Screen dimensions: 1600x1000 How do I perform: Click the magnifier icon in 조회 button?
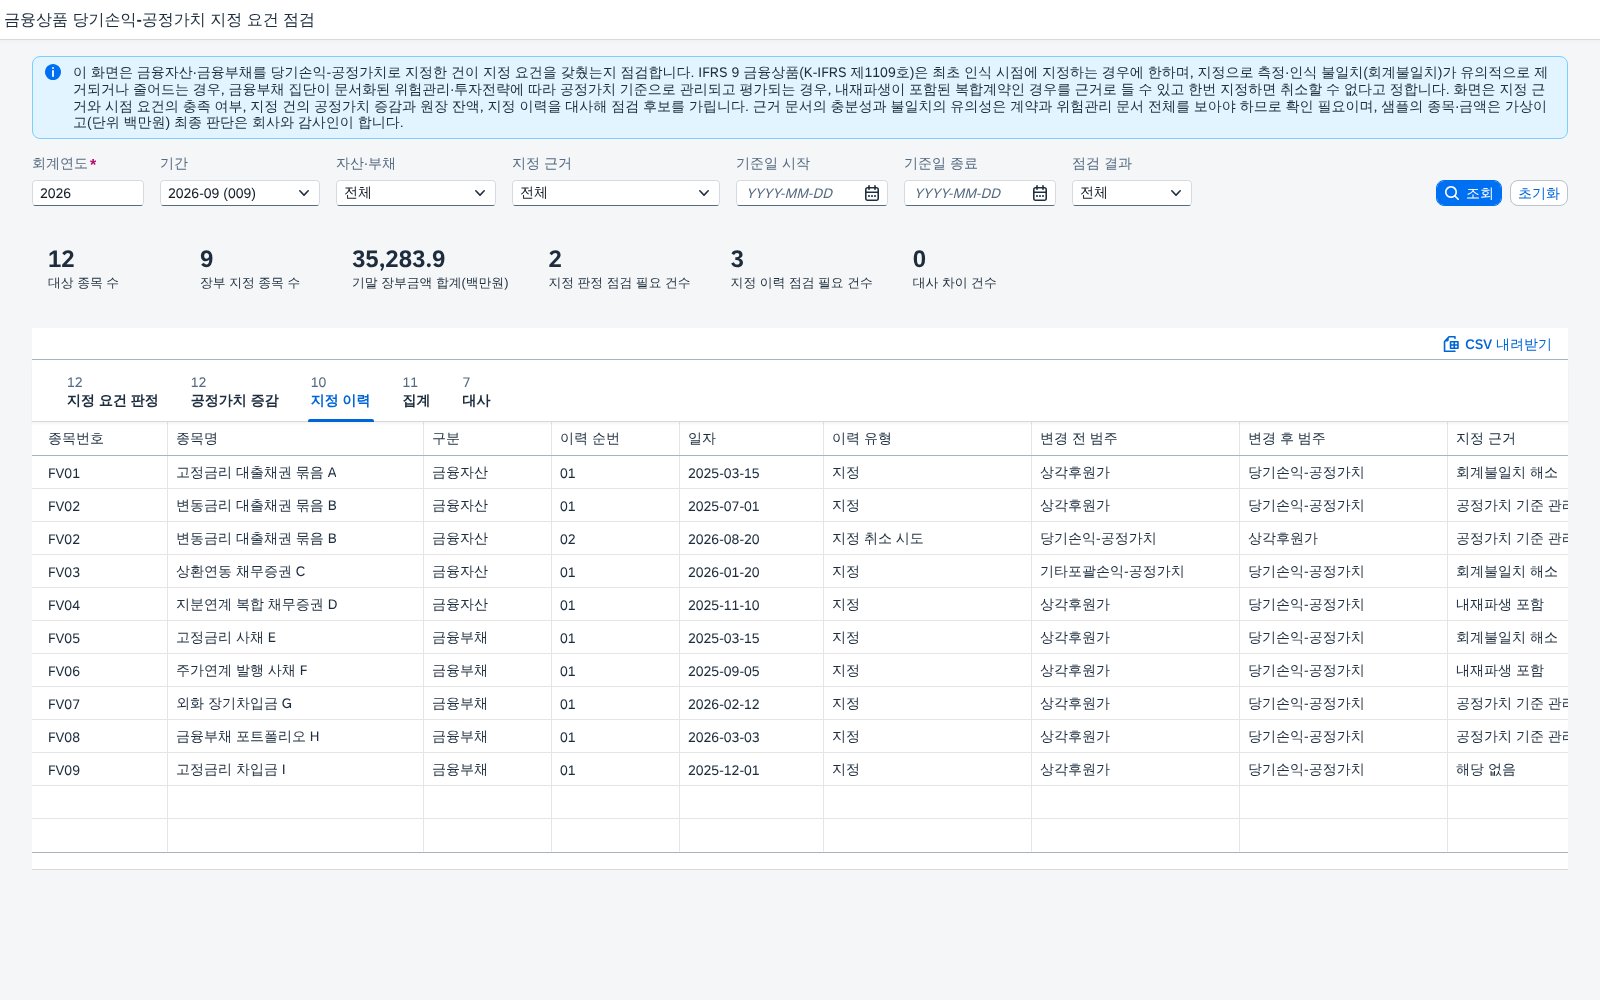click(x=1452, y=193)
